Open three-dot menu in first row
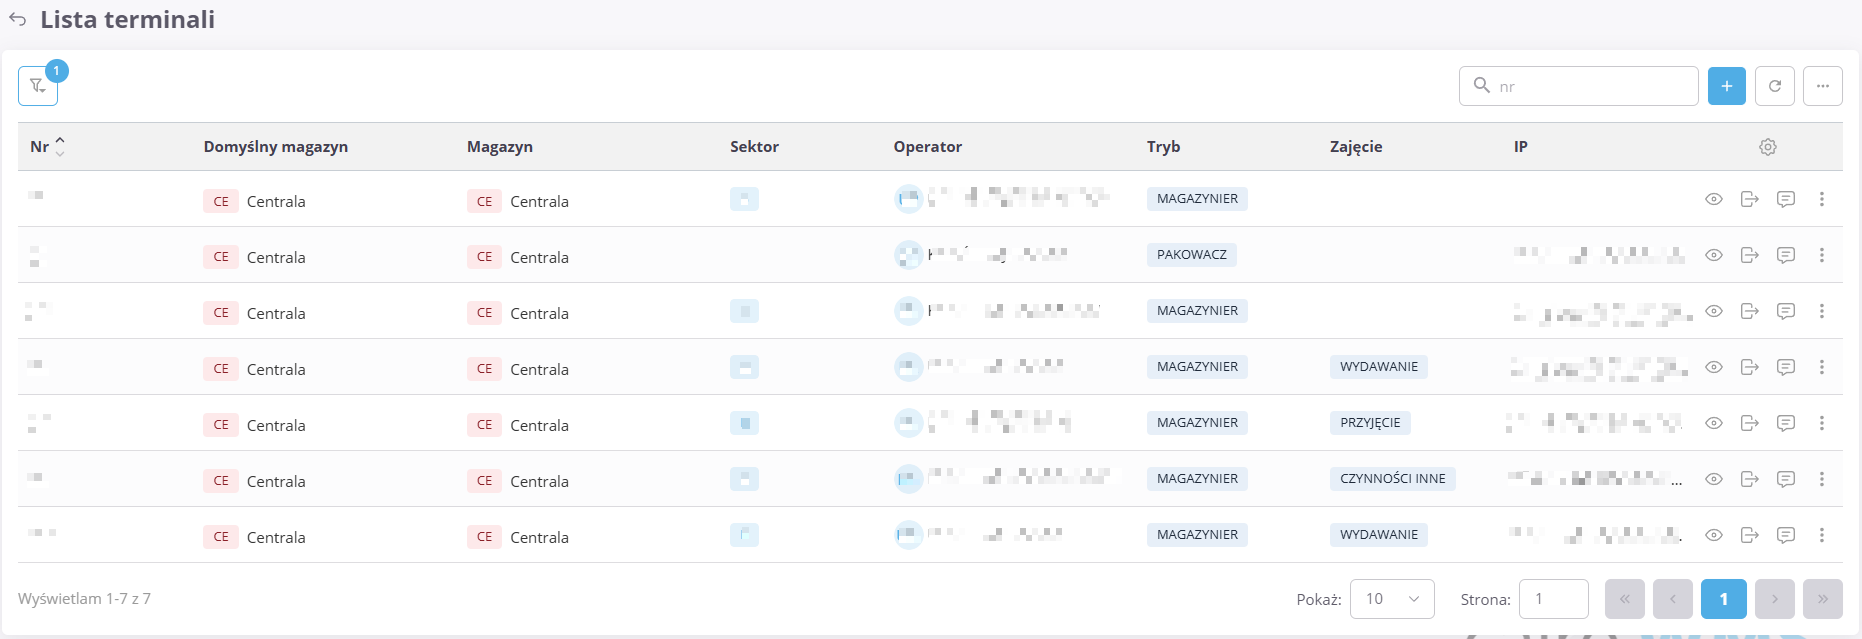The height and width of the screenshot is (639, 1862). [x=1822, y=199]
